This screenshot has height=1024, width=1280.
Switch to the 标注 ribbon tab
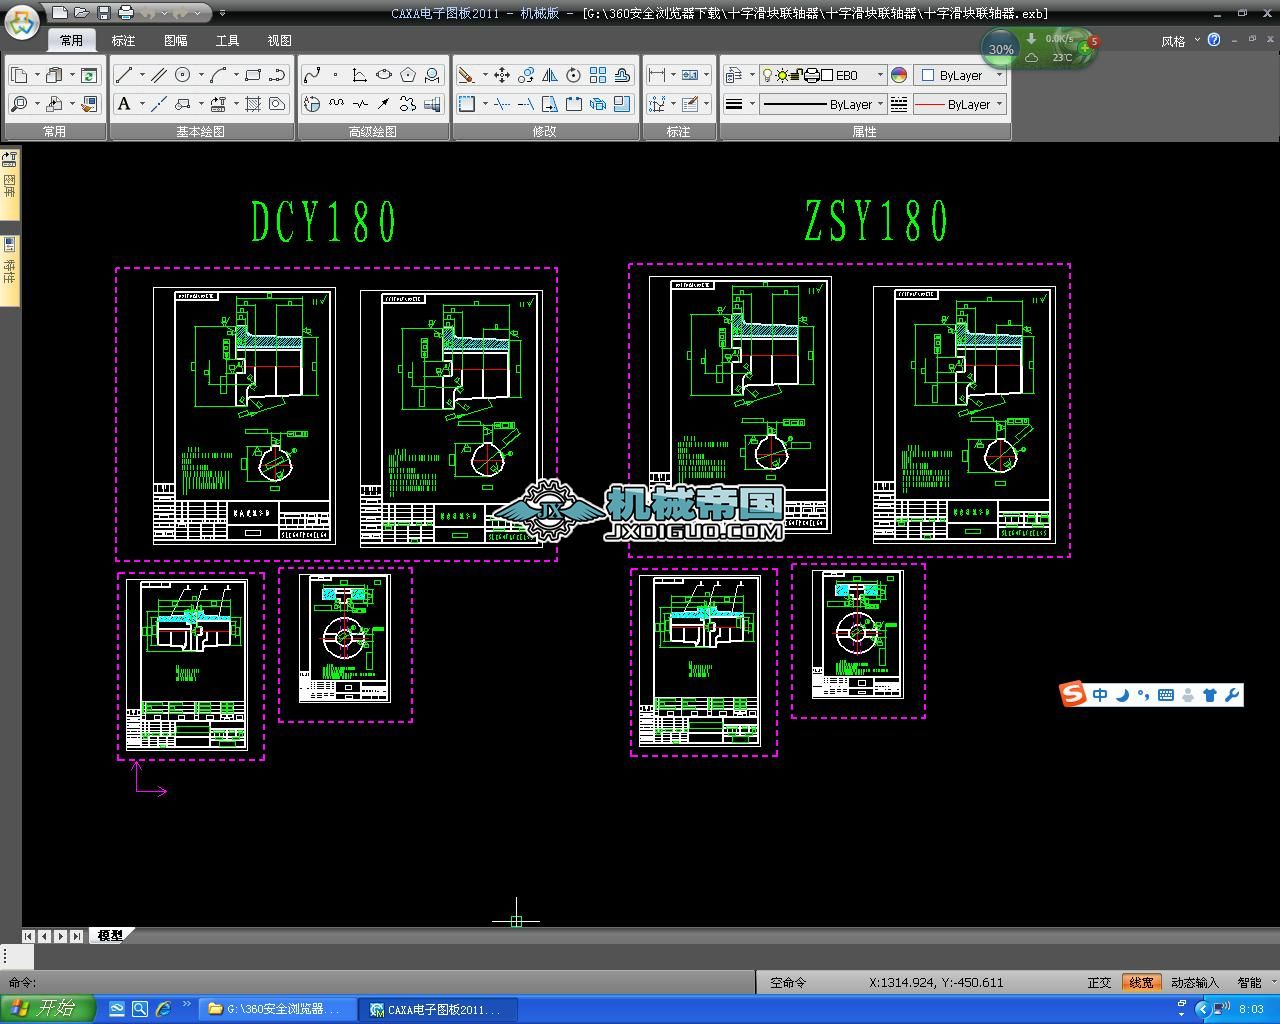pos(123,41)
